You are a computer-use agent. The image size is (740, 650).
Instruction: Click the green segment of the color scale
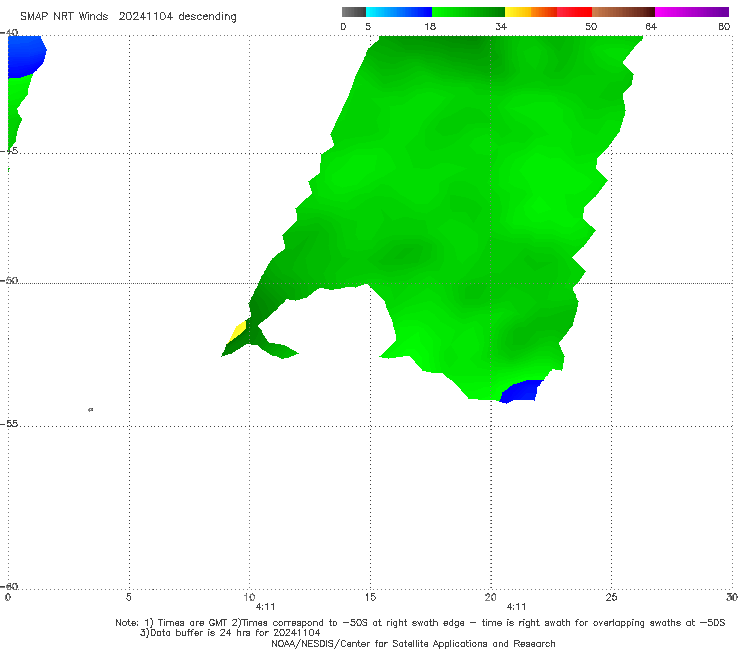coord(468,12)
